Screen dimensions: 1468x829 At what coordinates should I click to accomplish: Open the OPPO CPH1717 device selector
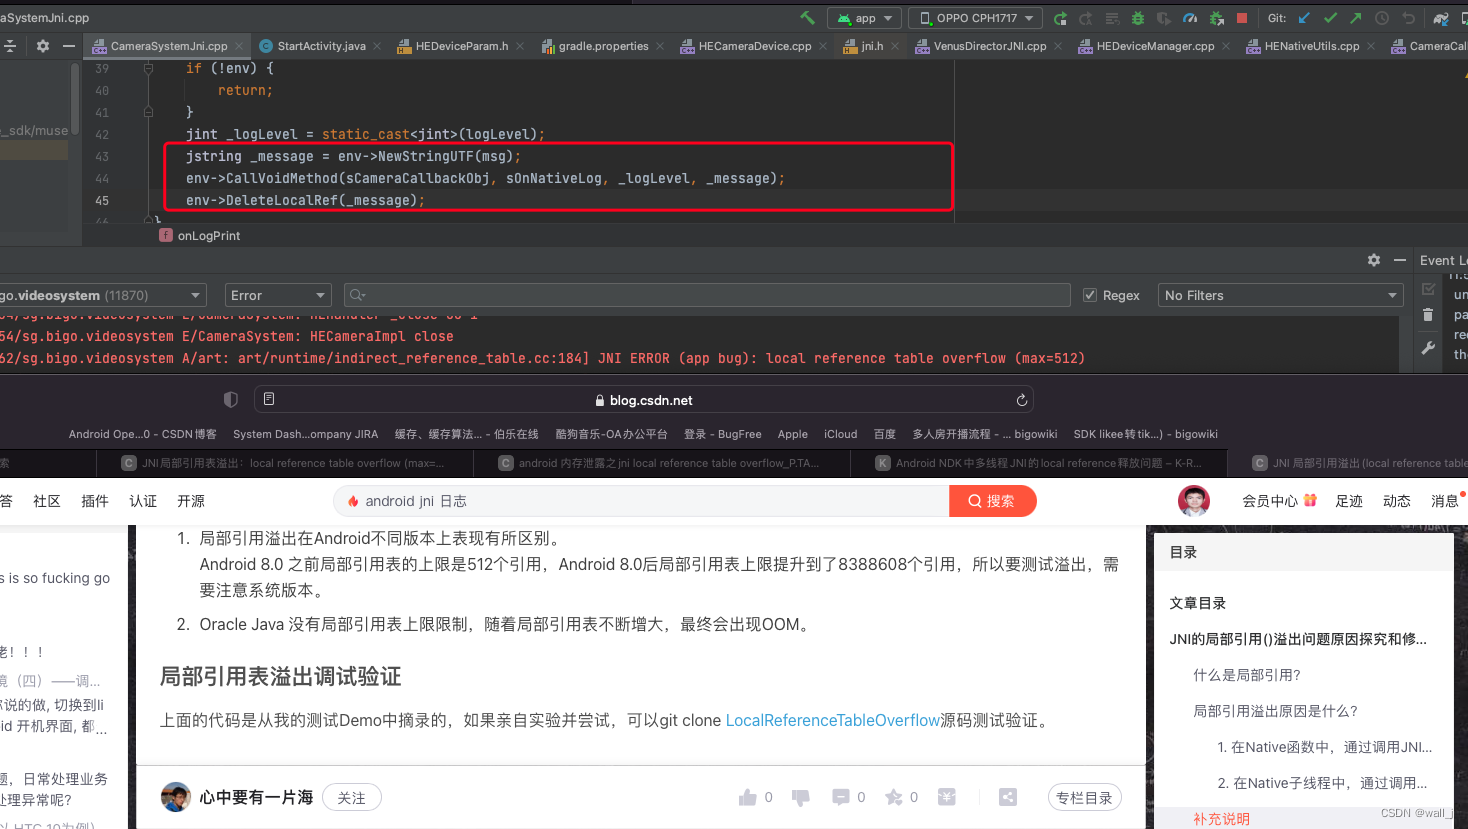coord(974,17)
